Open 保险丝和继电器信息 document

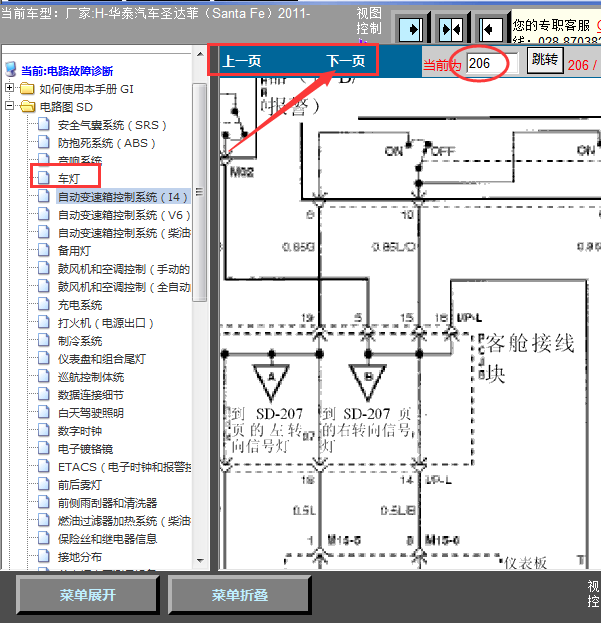[107, 539]
